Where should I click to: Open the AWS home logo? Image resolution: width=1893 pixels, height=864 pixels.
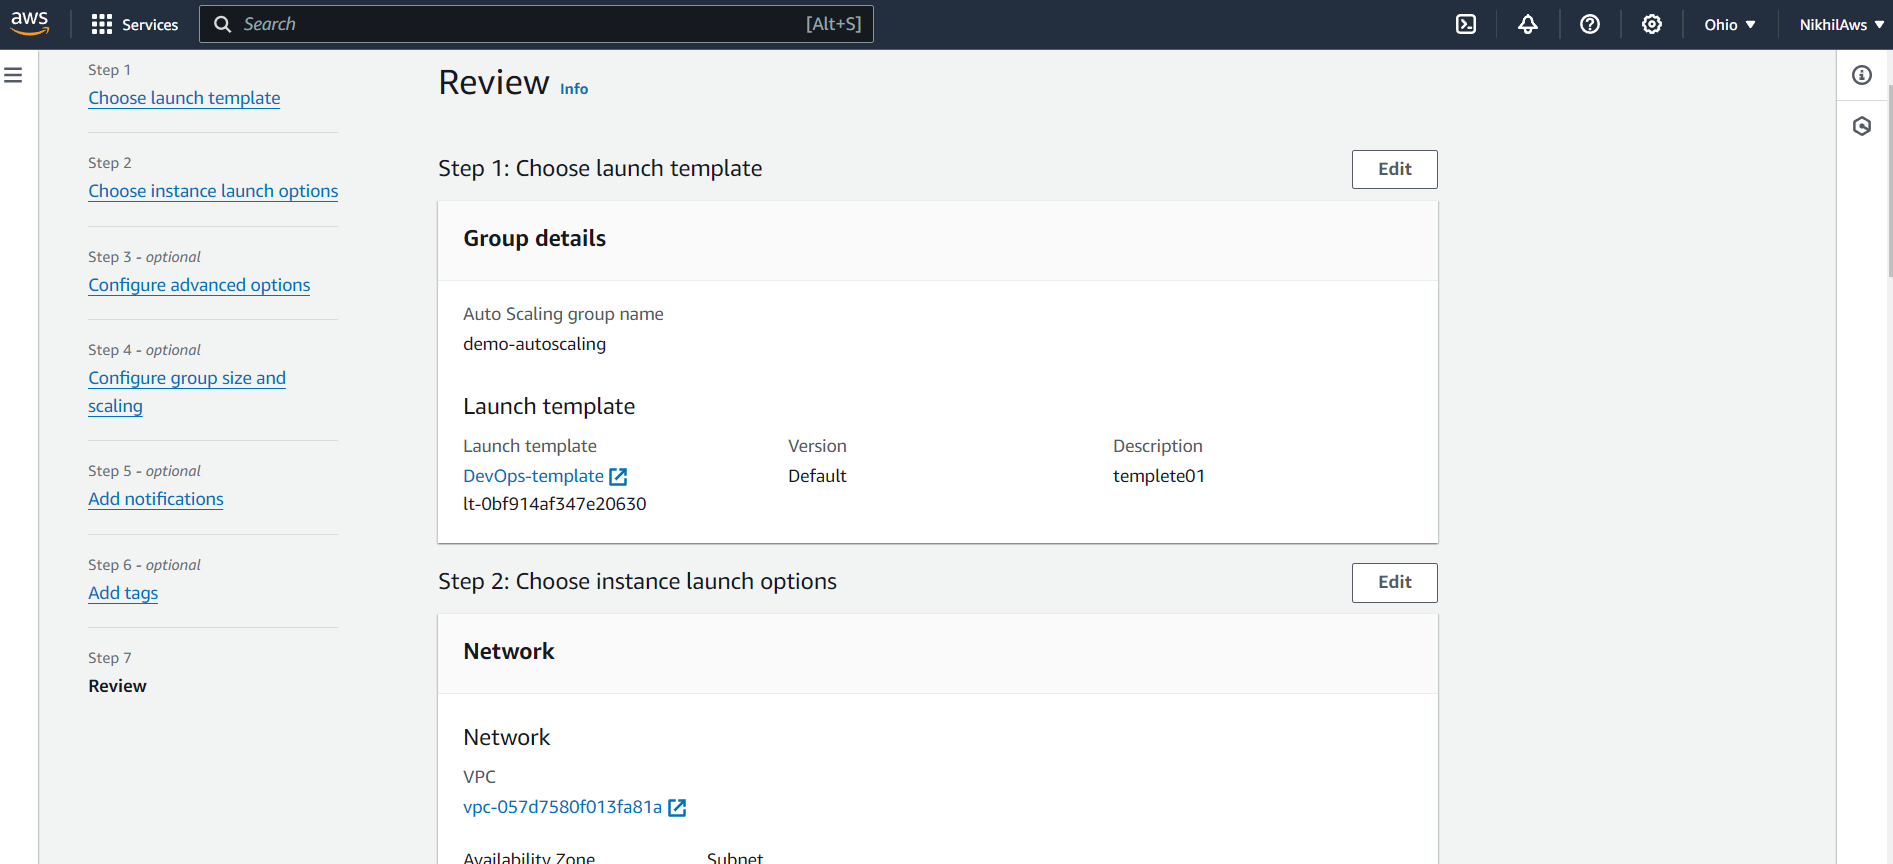coord(30,24)
